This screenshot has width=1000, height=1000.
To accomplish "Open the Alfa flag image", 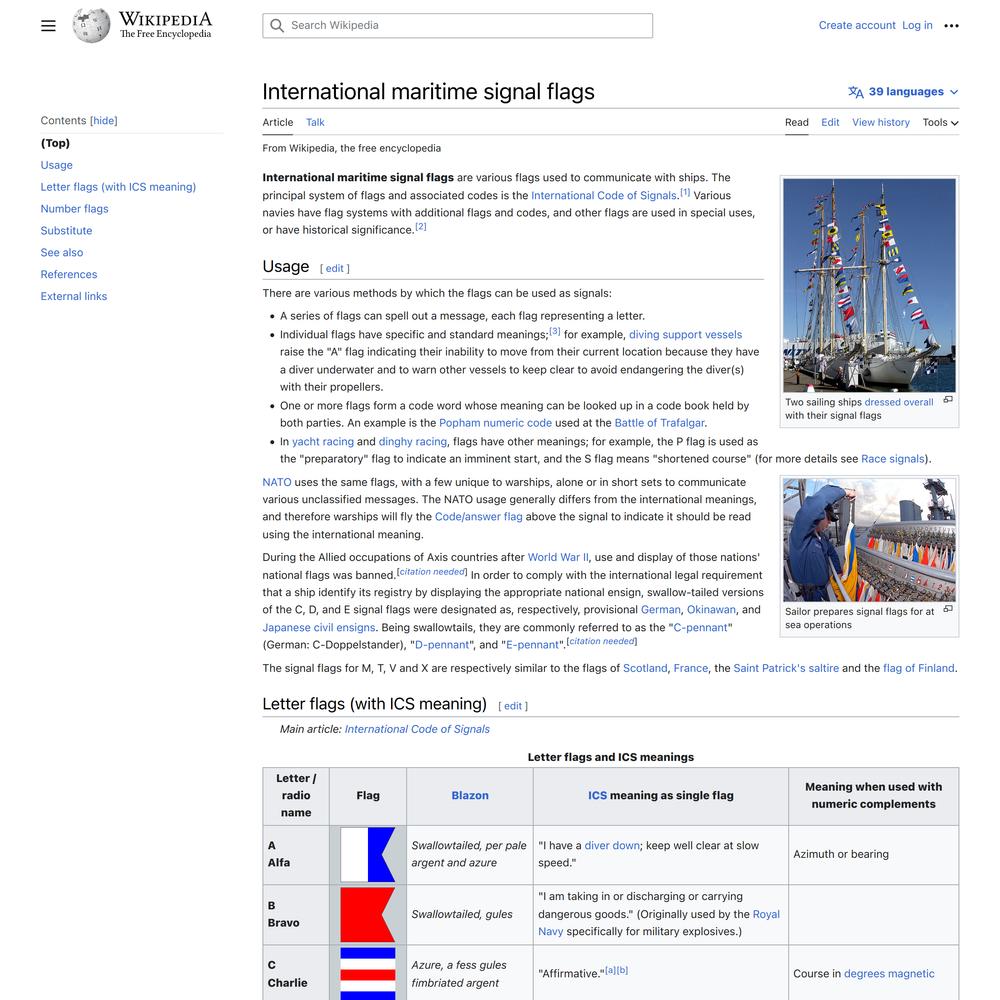I will (367, 855).
